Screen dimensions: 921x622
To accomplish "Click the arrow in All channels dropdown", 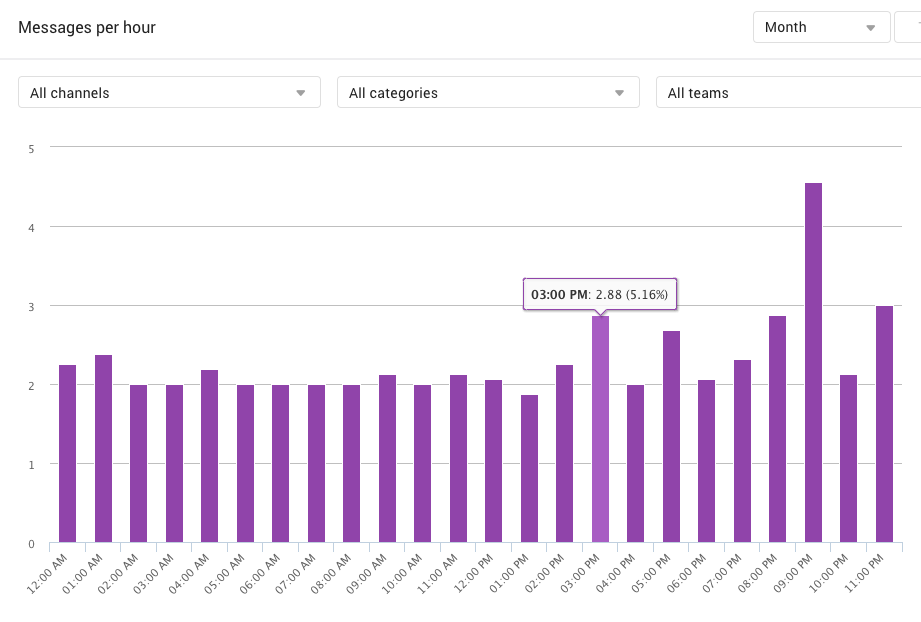I will pyautogui.click(x=300, y=93).
